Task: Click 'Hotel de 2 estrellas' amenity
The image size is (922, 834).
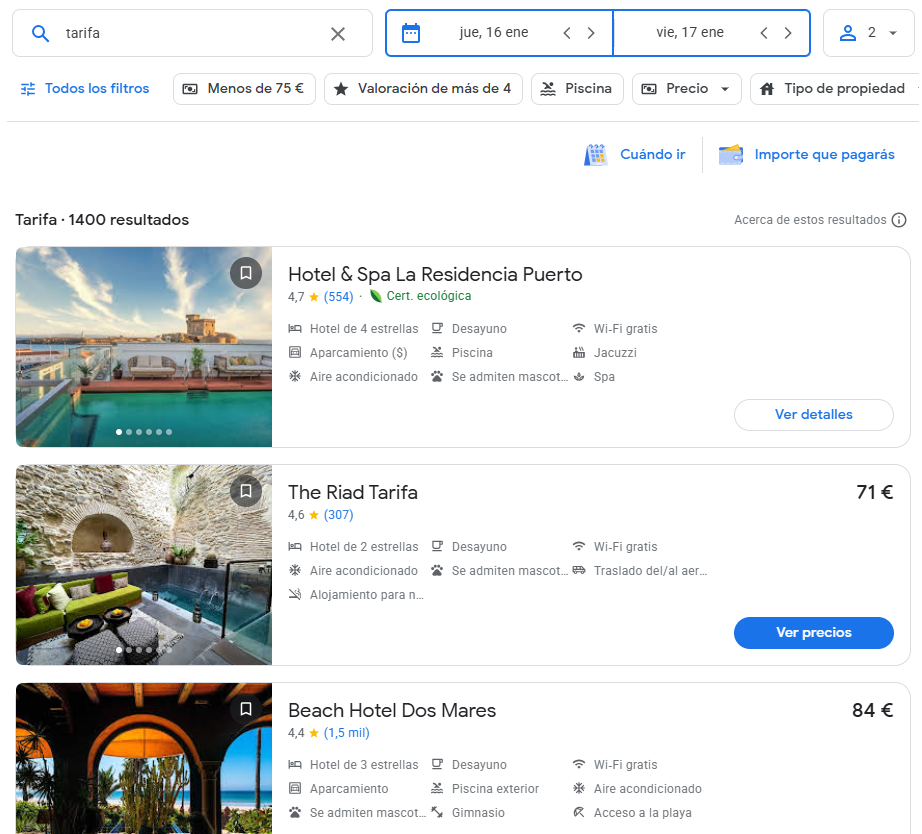Action: click(364, 547)
